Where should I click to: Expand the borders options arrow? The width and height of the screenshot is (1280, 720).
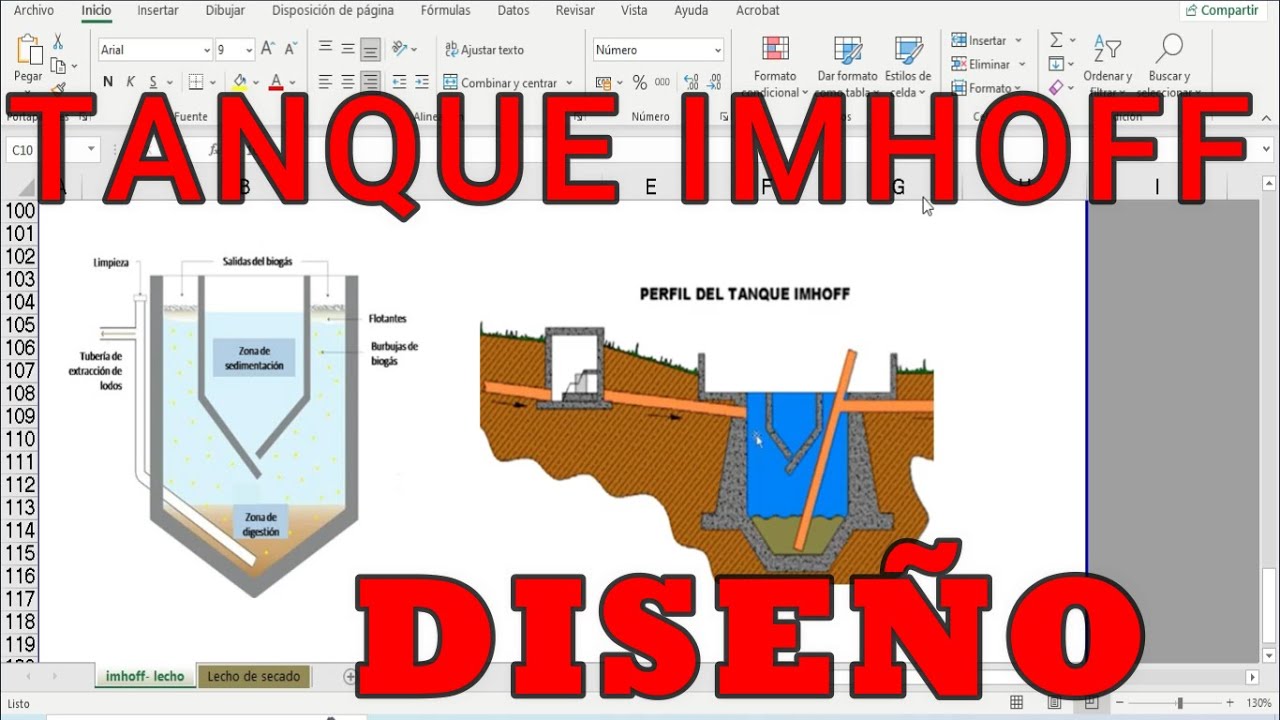pos(212,82)
